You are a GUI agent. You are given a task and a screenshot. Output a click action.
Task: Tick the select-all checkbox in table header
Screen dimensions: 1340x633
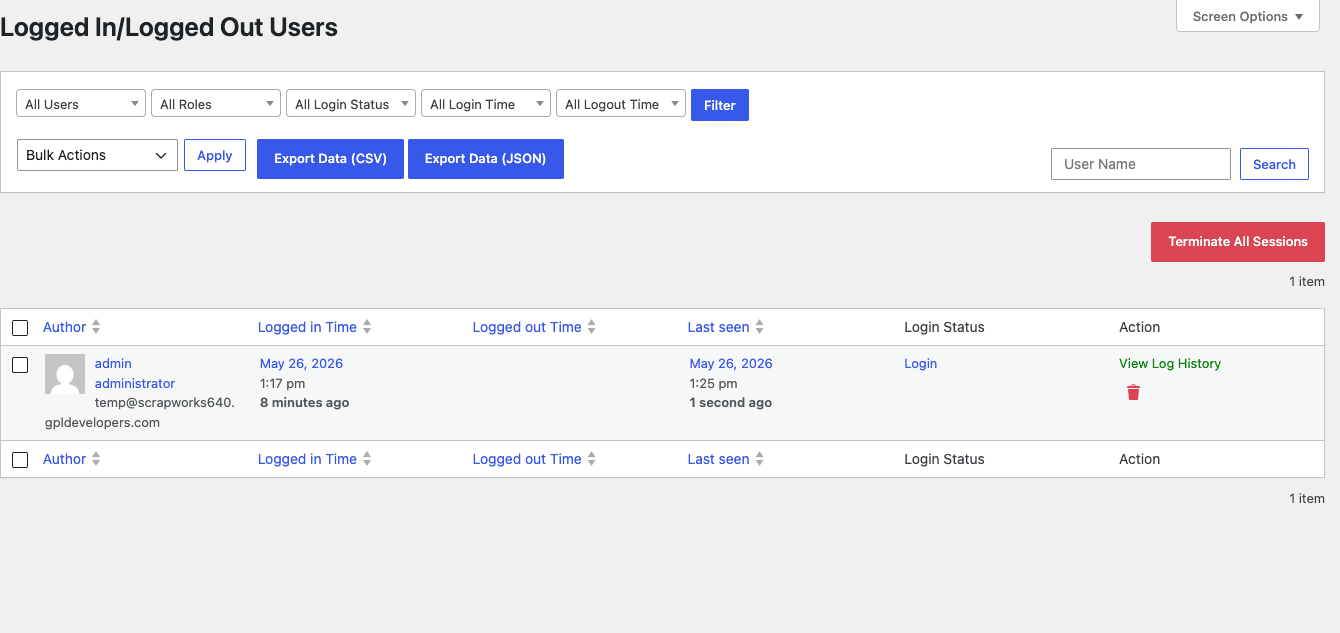(20, 328)
